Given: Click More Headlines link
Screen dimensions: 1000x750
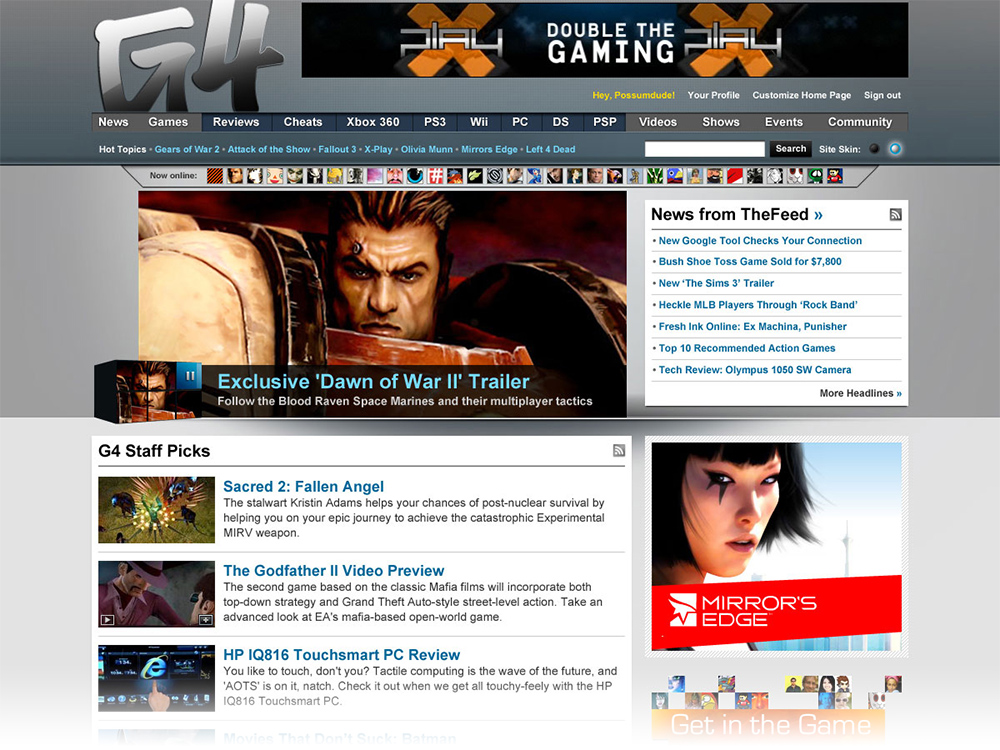Looking at the screenshot, I should pos(860,393).
